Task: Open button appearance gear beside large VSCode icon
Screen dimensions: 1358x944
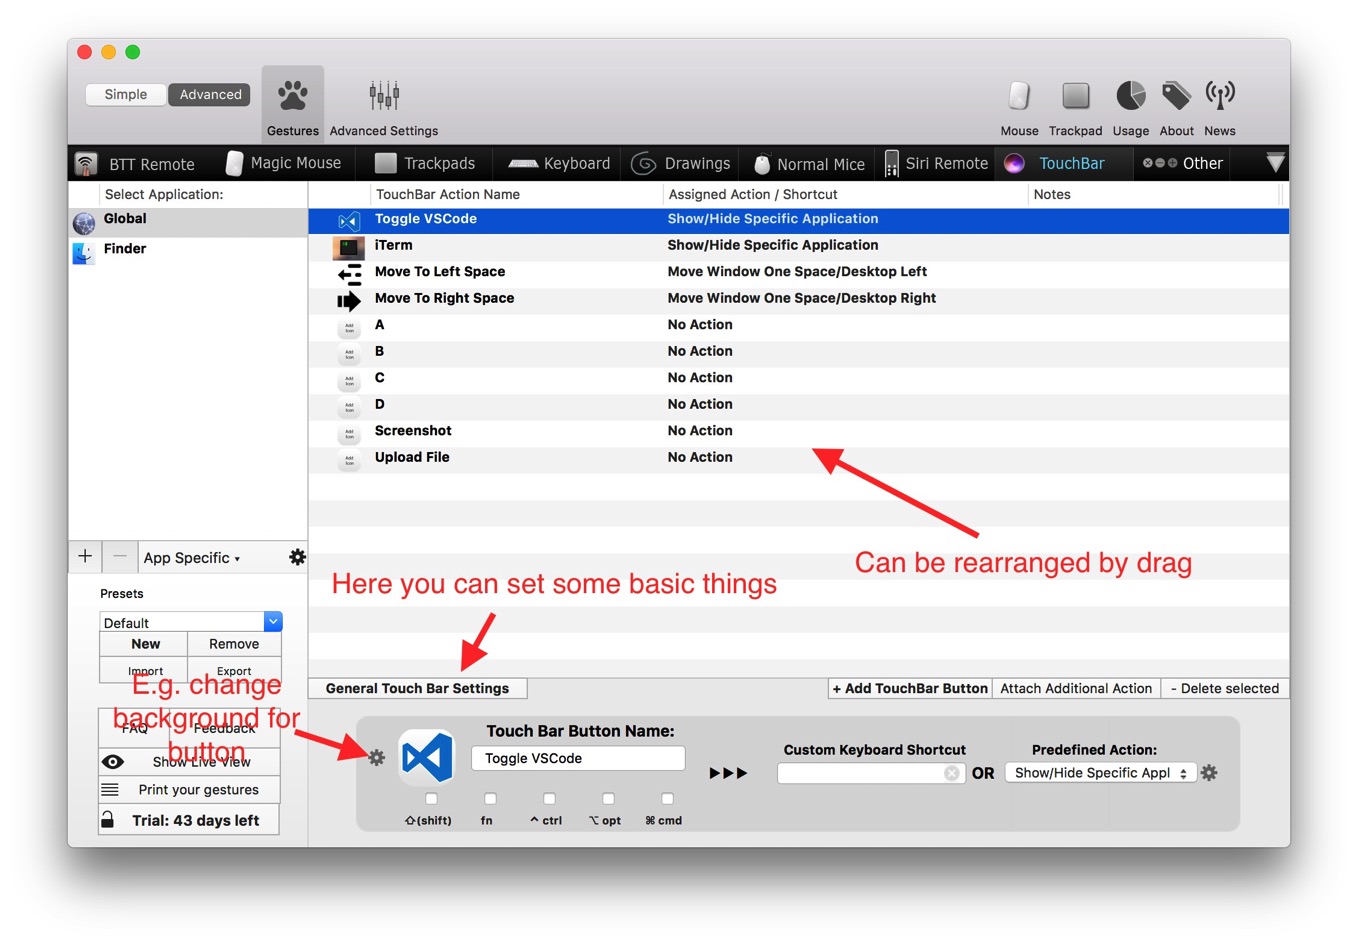Action: pyautogui.click(x=376, y=758)
